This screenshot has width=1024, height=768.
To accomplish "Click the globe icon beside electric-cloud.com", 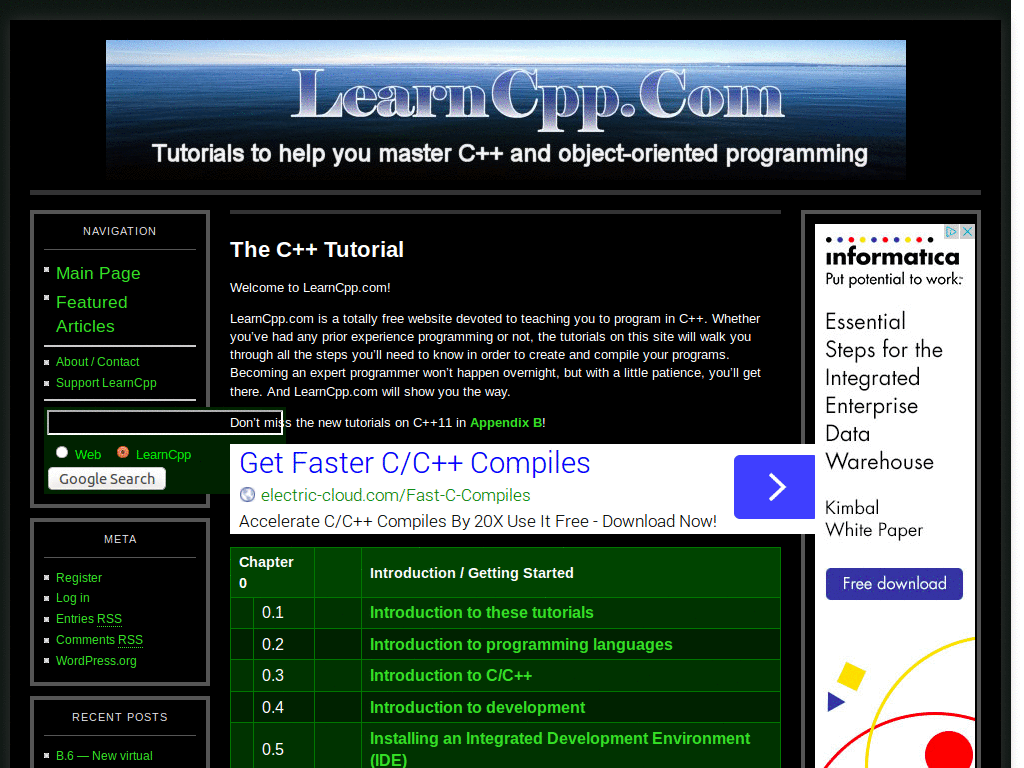I will coord(246,494).
